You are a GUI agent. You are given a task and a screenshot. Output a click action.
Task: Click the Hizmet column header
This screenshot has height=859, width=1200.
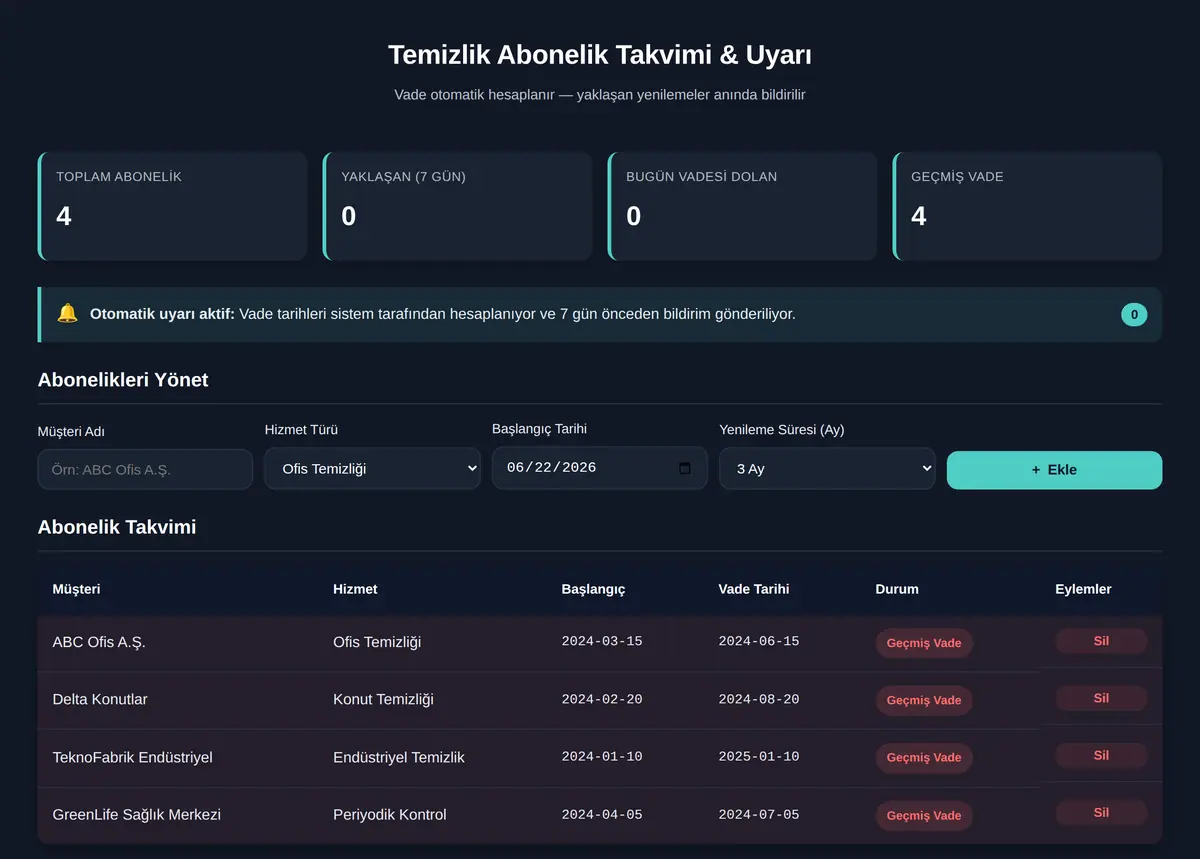355,589
